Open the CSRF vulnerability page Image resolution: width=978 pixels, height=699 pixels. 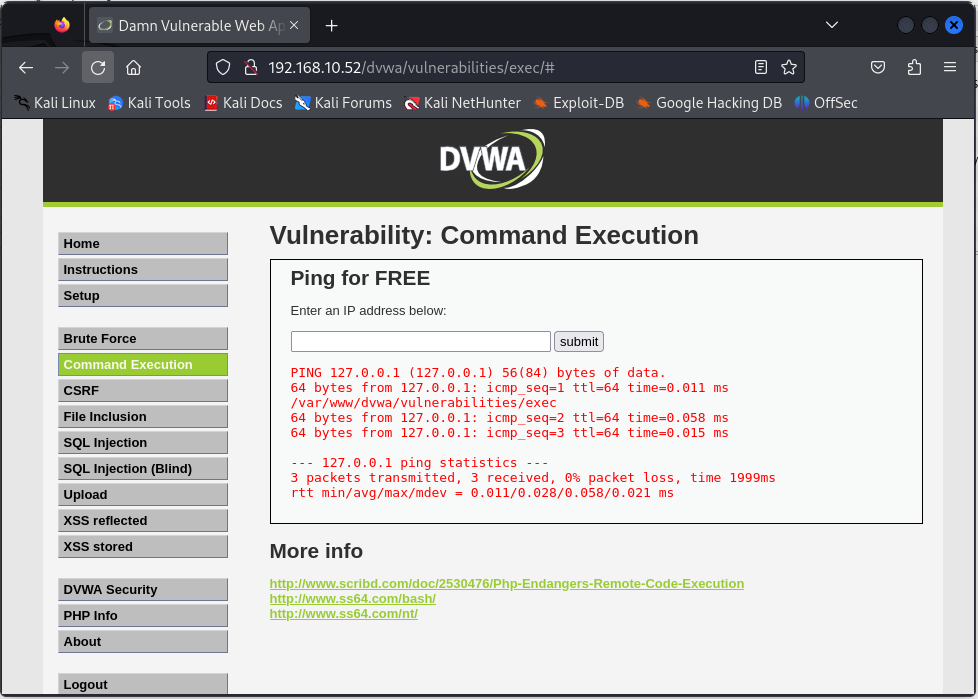[x=143, y=391]
